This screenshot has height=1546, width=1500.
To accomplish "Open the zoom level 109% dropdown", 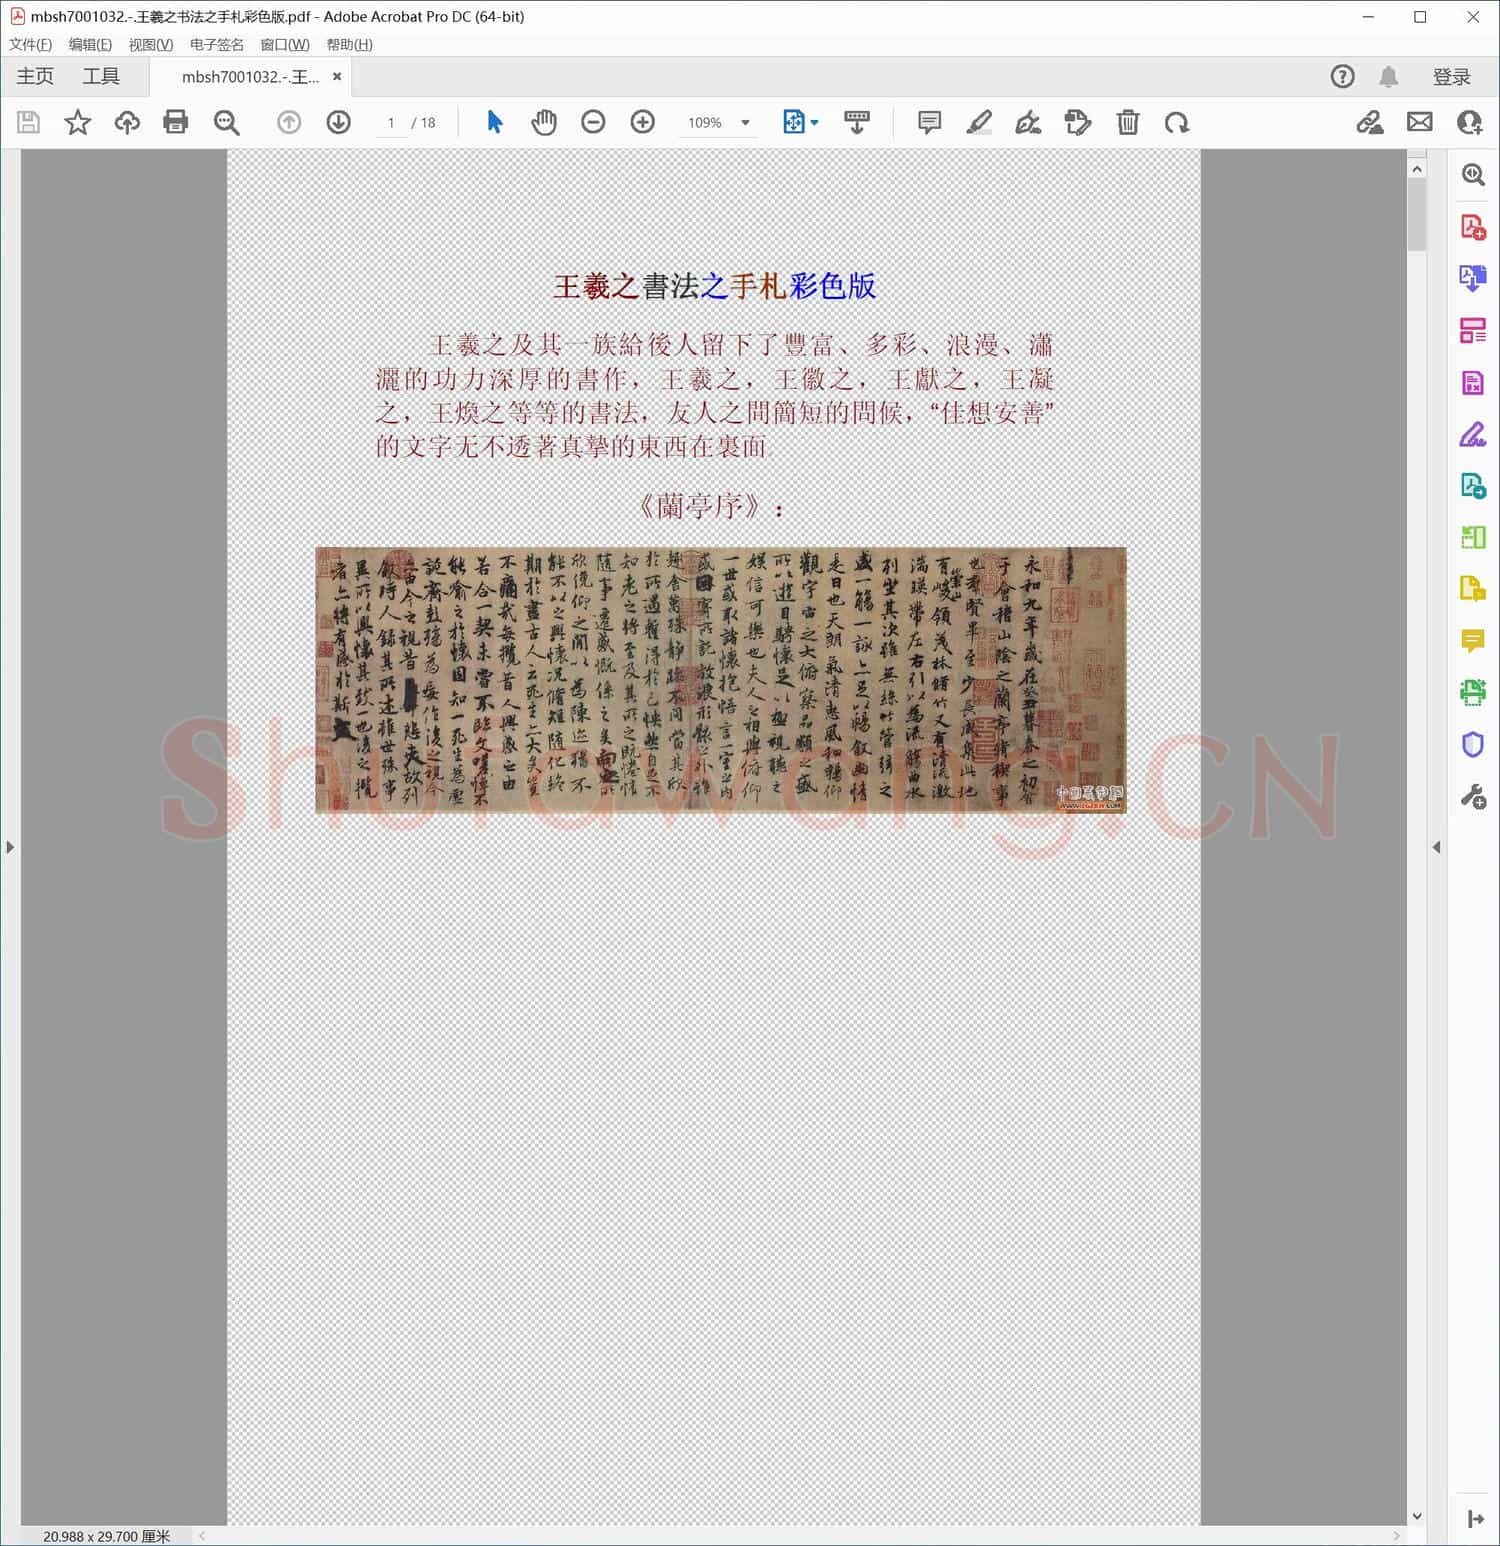I will coord(718,122).
